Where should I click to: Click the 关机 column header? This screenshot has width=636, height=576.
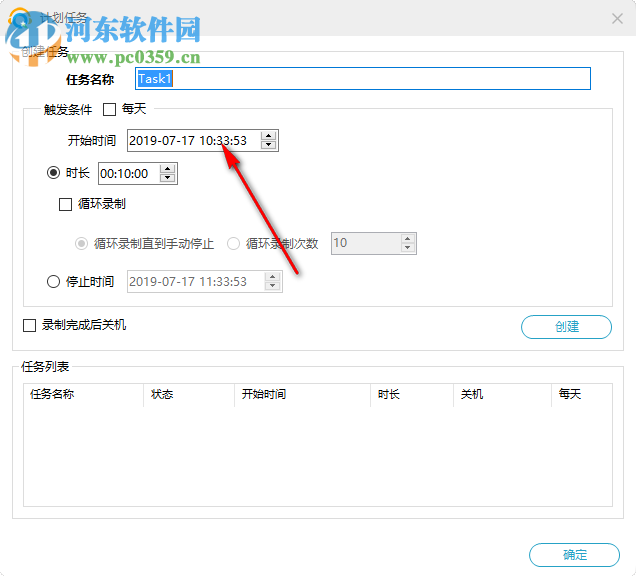[x=503, y=395]
